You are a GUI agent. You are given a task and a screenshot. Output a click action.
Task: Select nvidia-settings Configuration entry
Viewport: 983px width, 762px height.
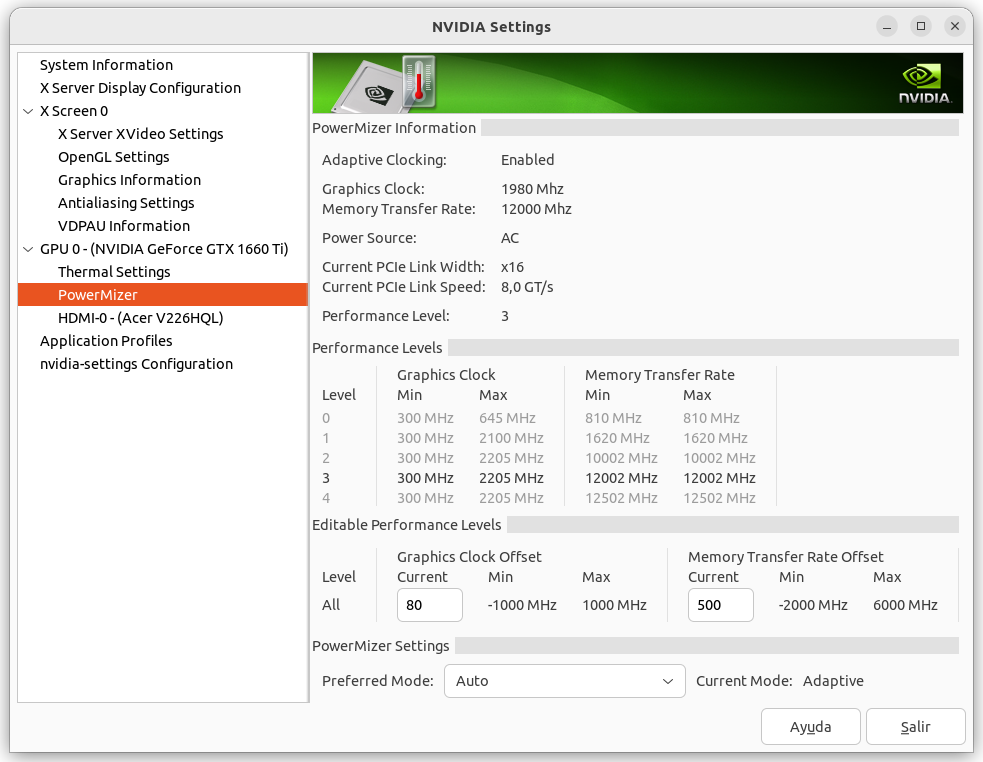pyautogui.click(x=136, y=364)
